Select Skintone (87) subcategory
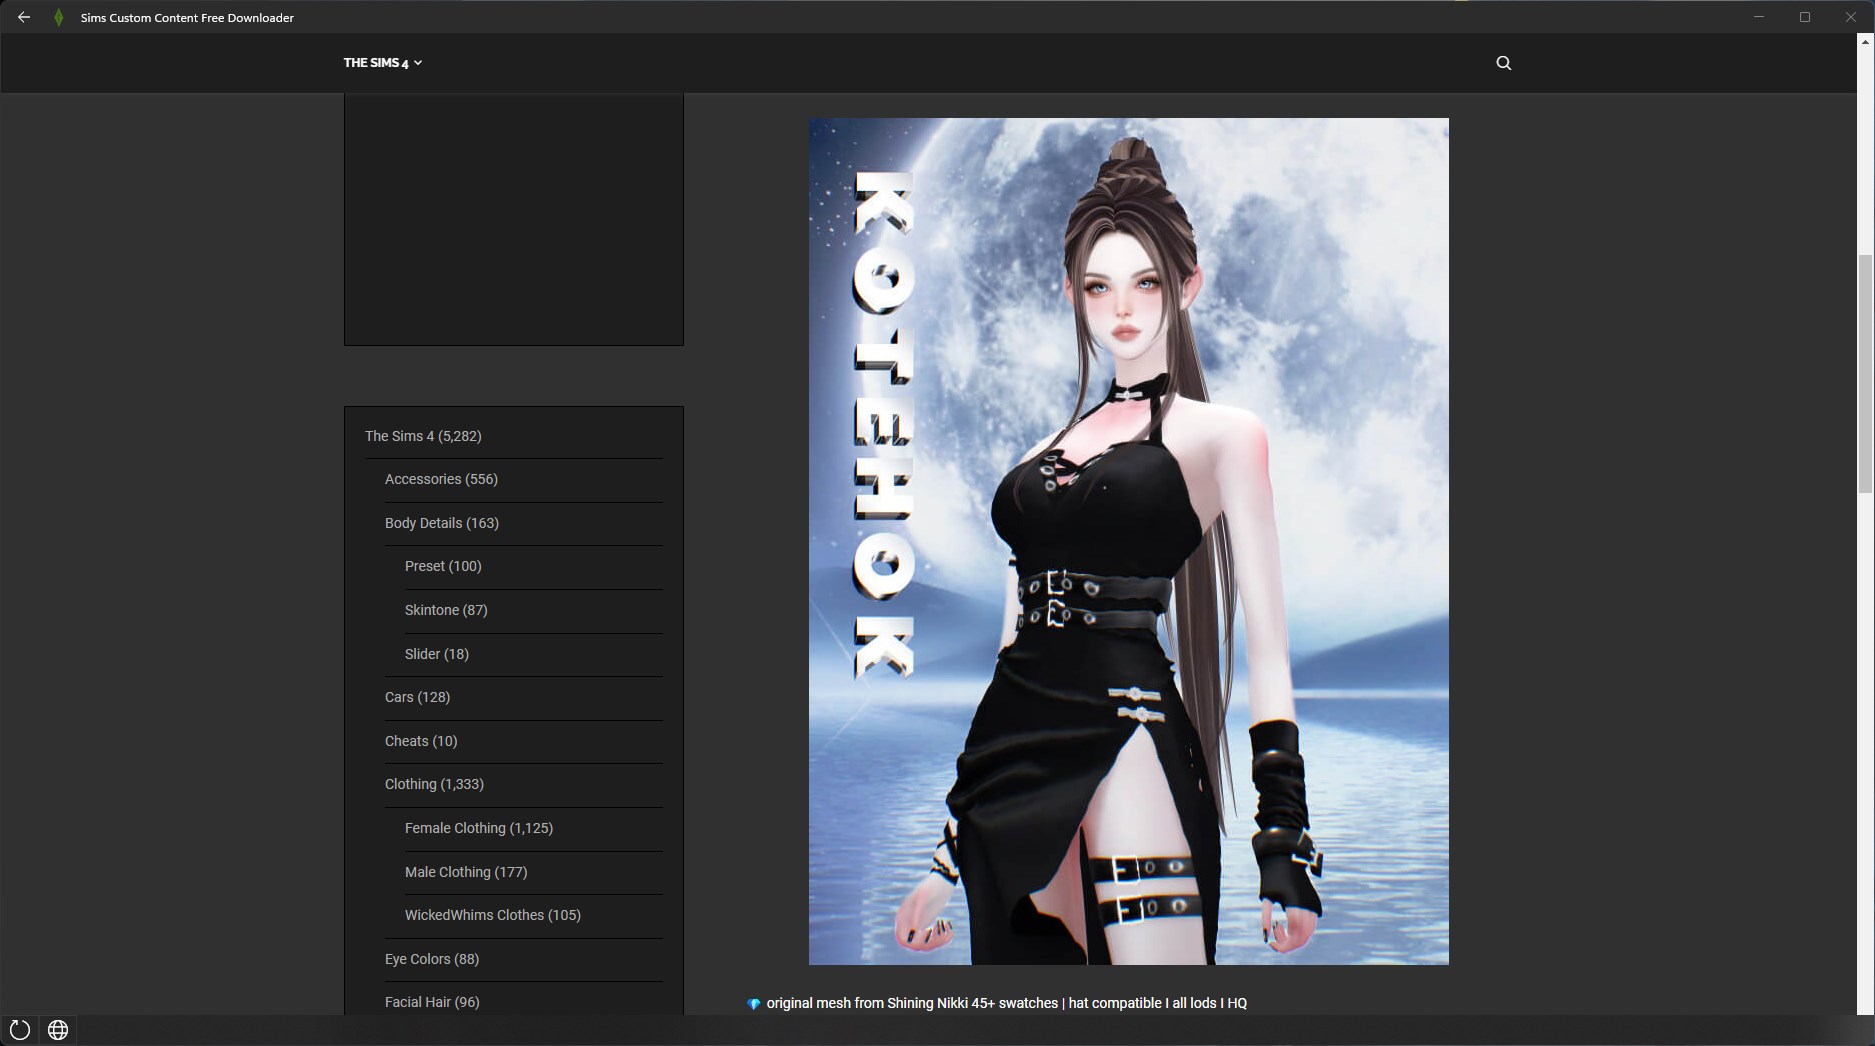Screen dimensions: 1875x1046 click(x=446, y=610)
